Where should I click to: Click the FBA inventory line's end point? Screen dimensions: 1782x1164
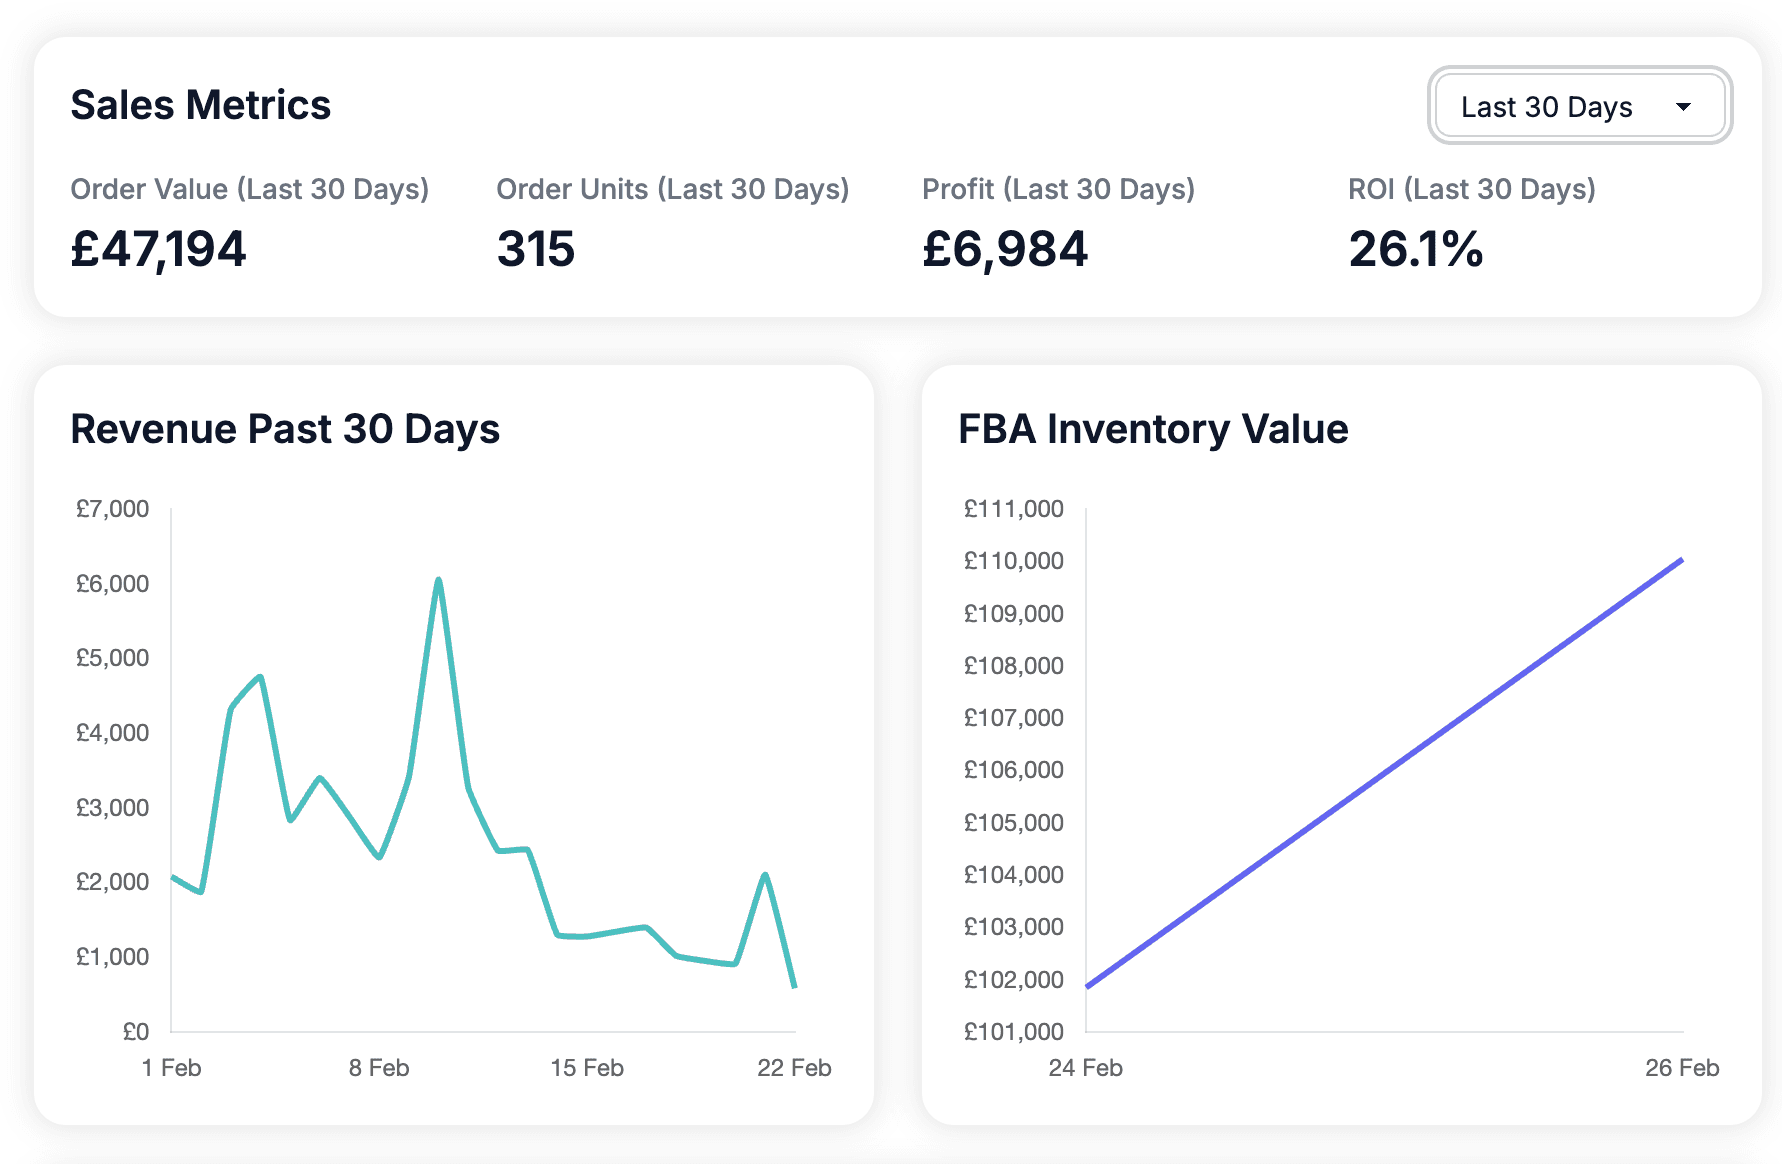coord(1682,560)
